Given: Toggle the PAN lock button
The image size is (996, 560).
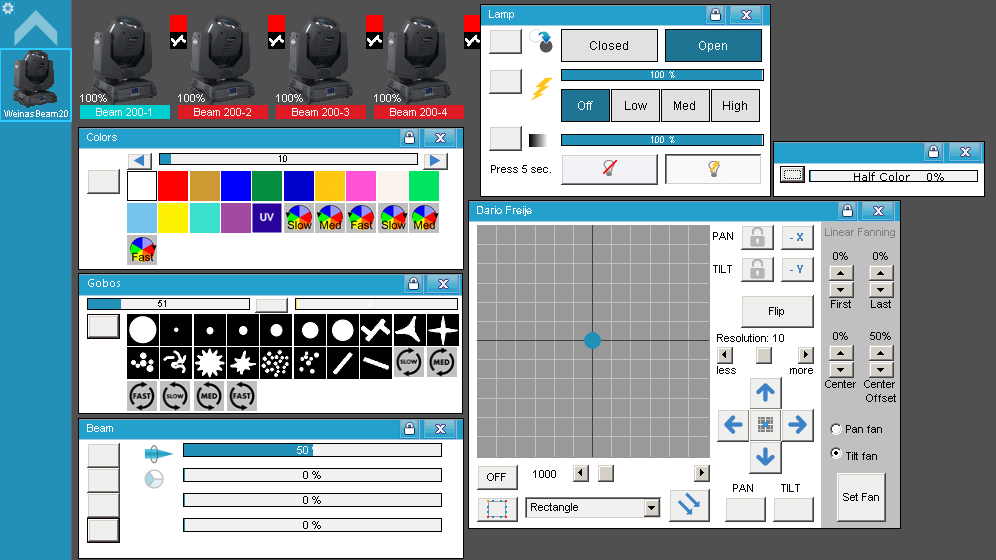Looking at the screenshot, I should point(757,237).
